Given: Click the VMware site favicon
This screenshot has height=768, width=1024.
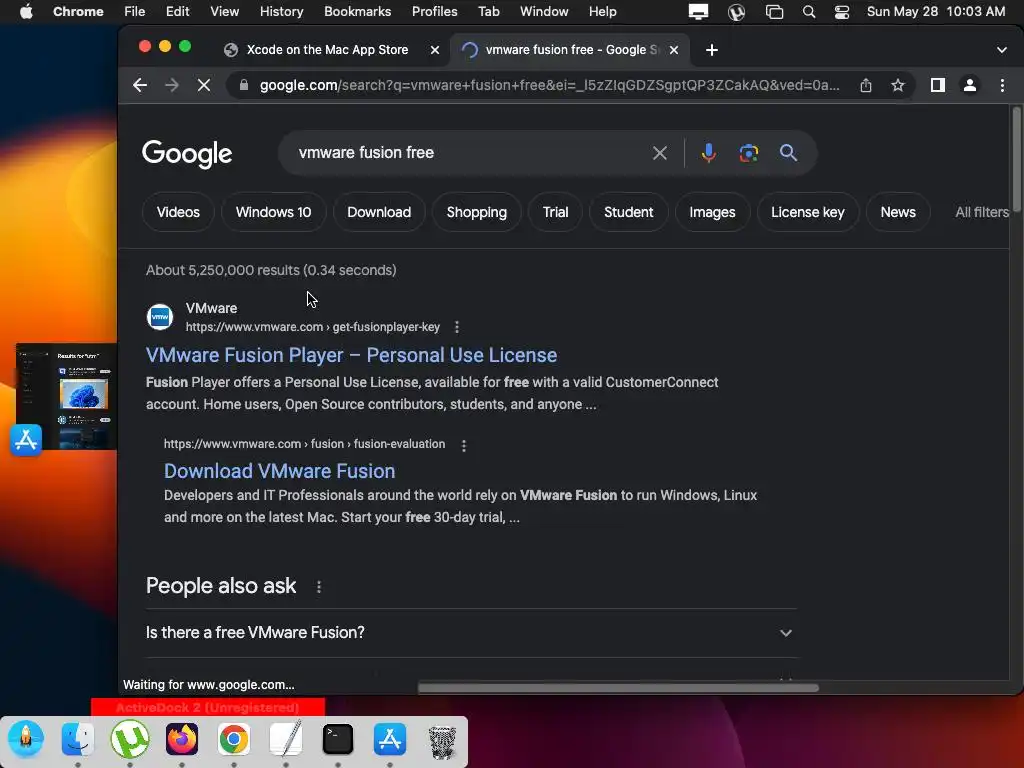Looking at the screenshot, I should pyautogui.click(x=160, y=317).
